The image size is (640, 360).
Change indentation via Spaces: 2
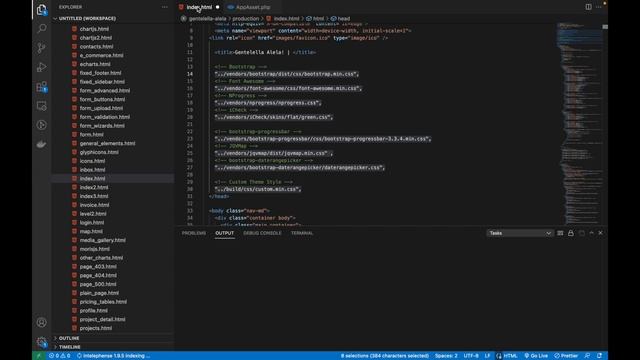(446, 356)
